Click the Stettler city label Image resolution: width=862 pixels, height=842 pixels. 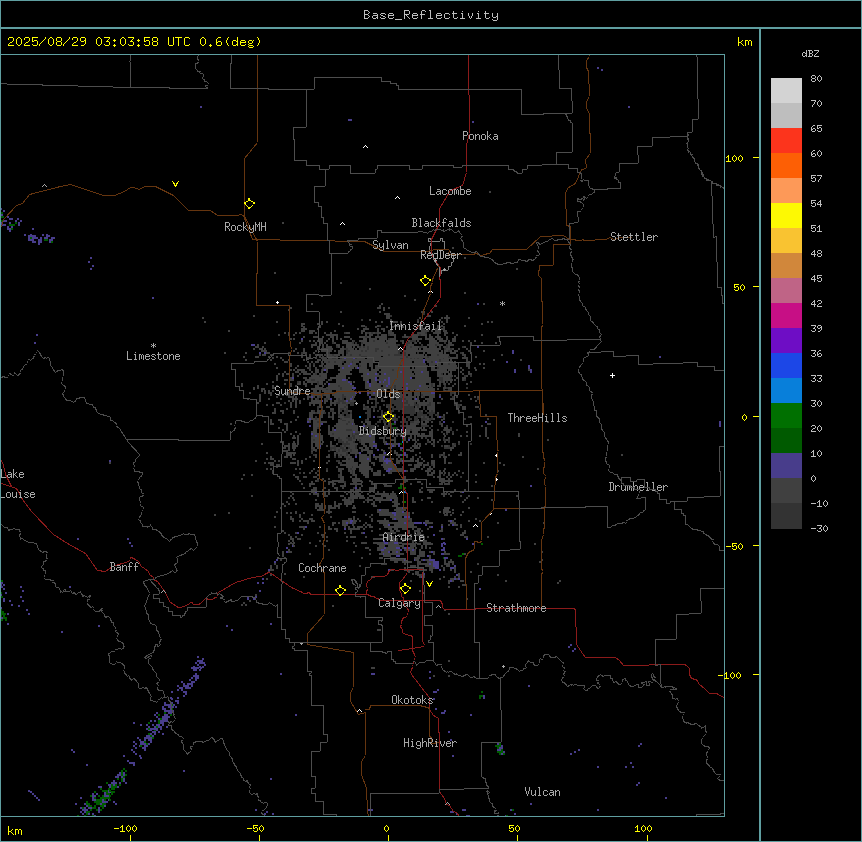[x=634, y=237]
